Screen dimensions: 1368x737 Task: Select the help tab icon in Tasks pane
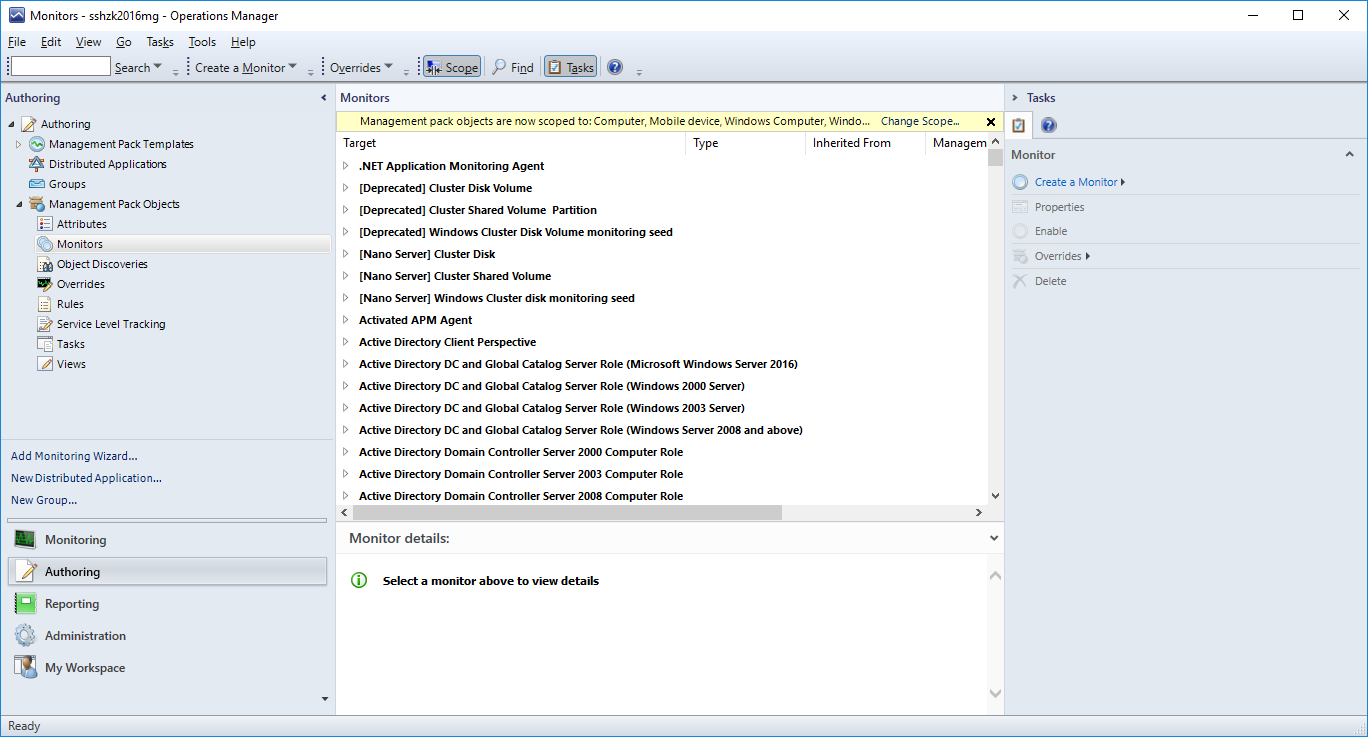click(x=1048, y=125)
